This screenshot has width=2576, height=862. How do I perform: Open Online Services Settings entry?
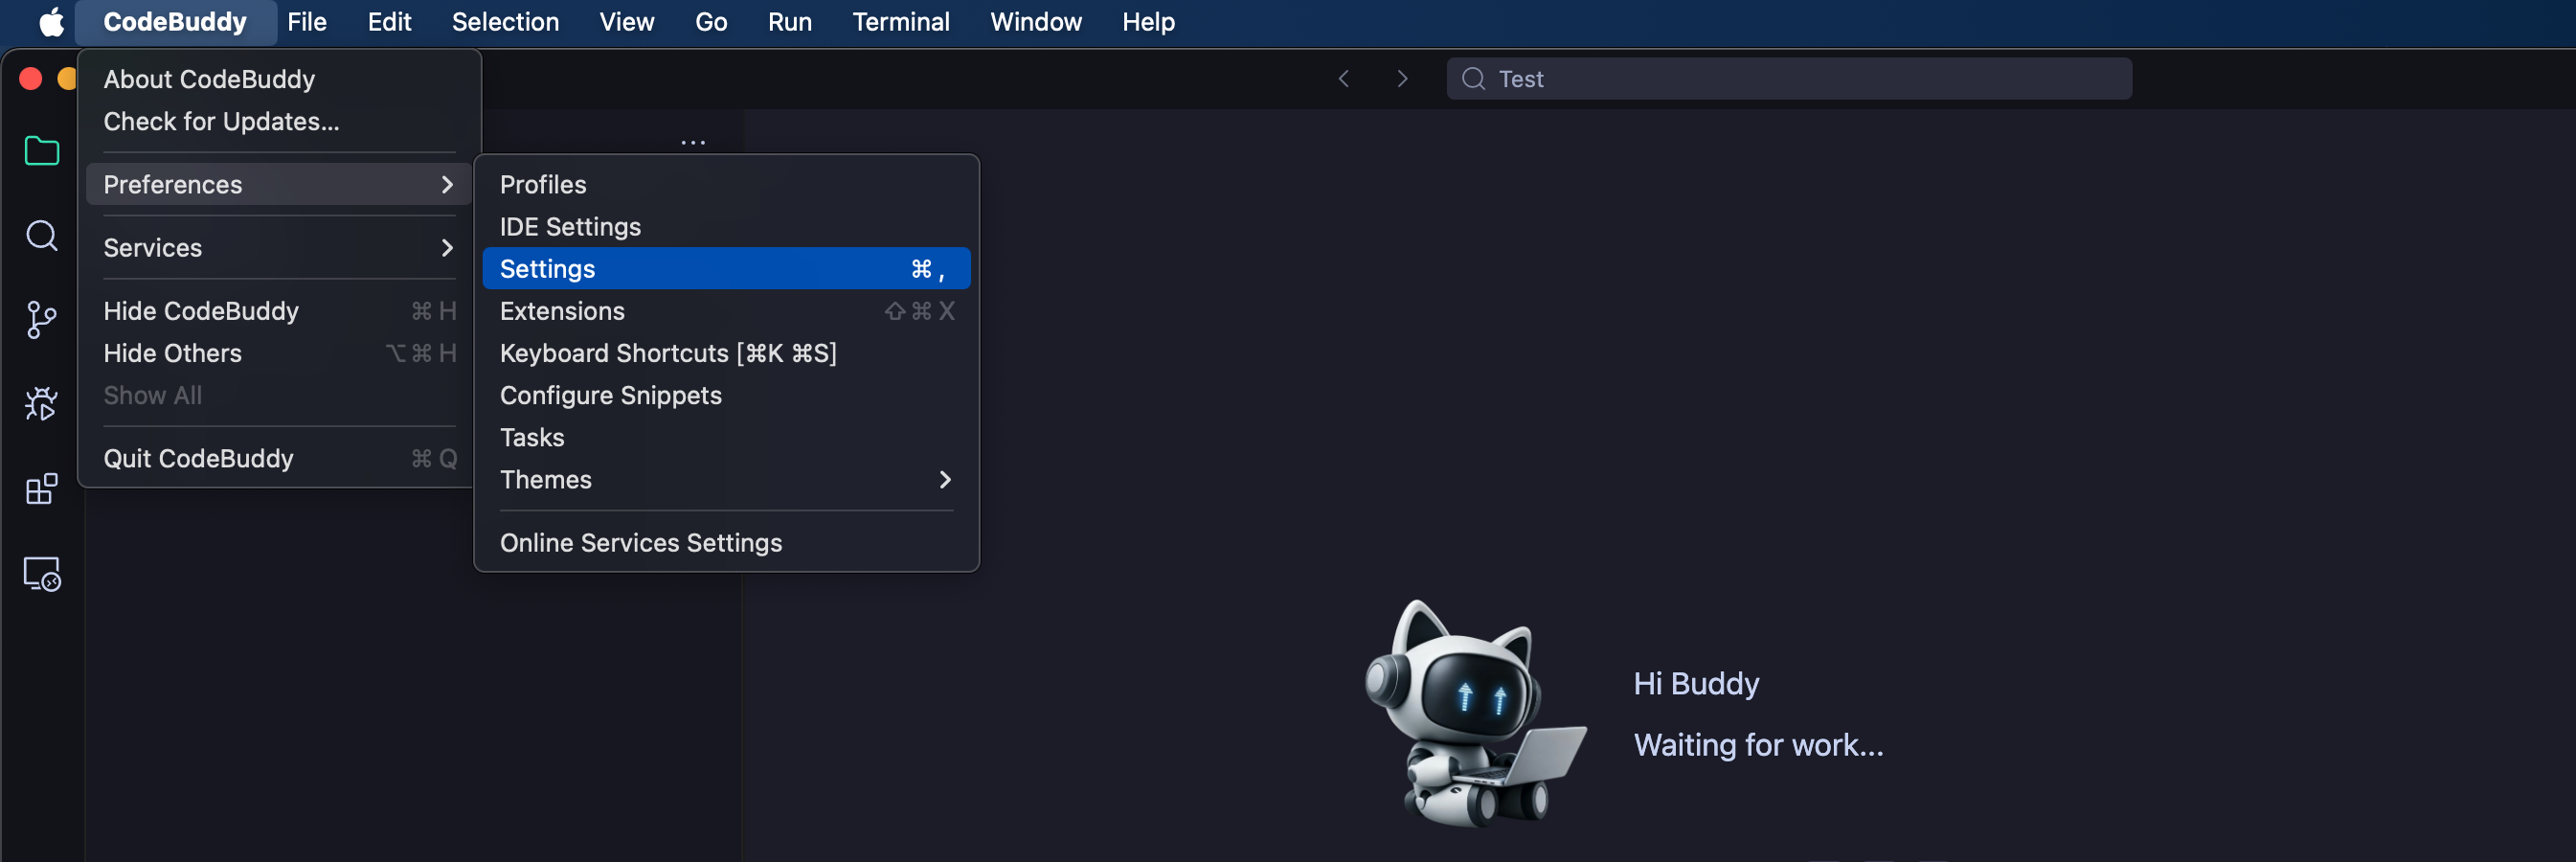pyautogui.click(x=640, y=543)
